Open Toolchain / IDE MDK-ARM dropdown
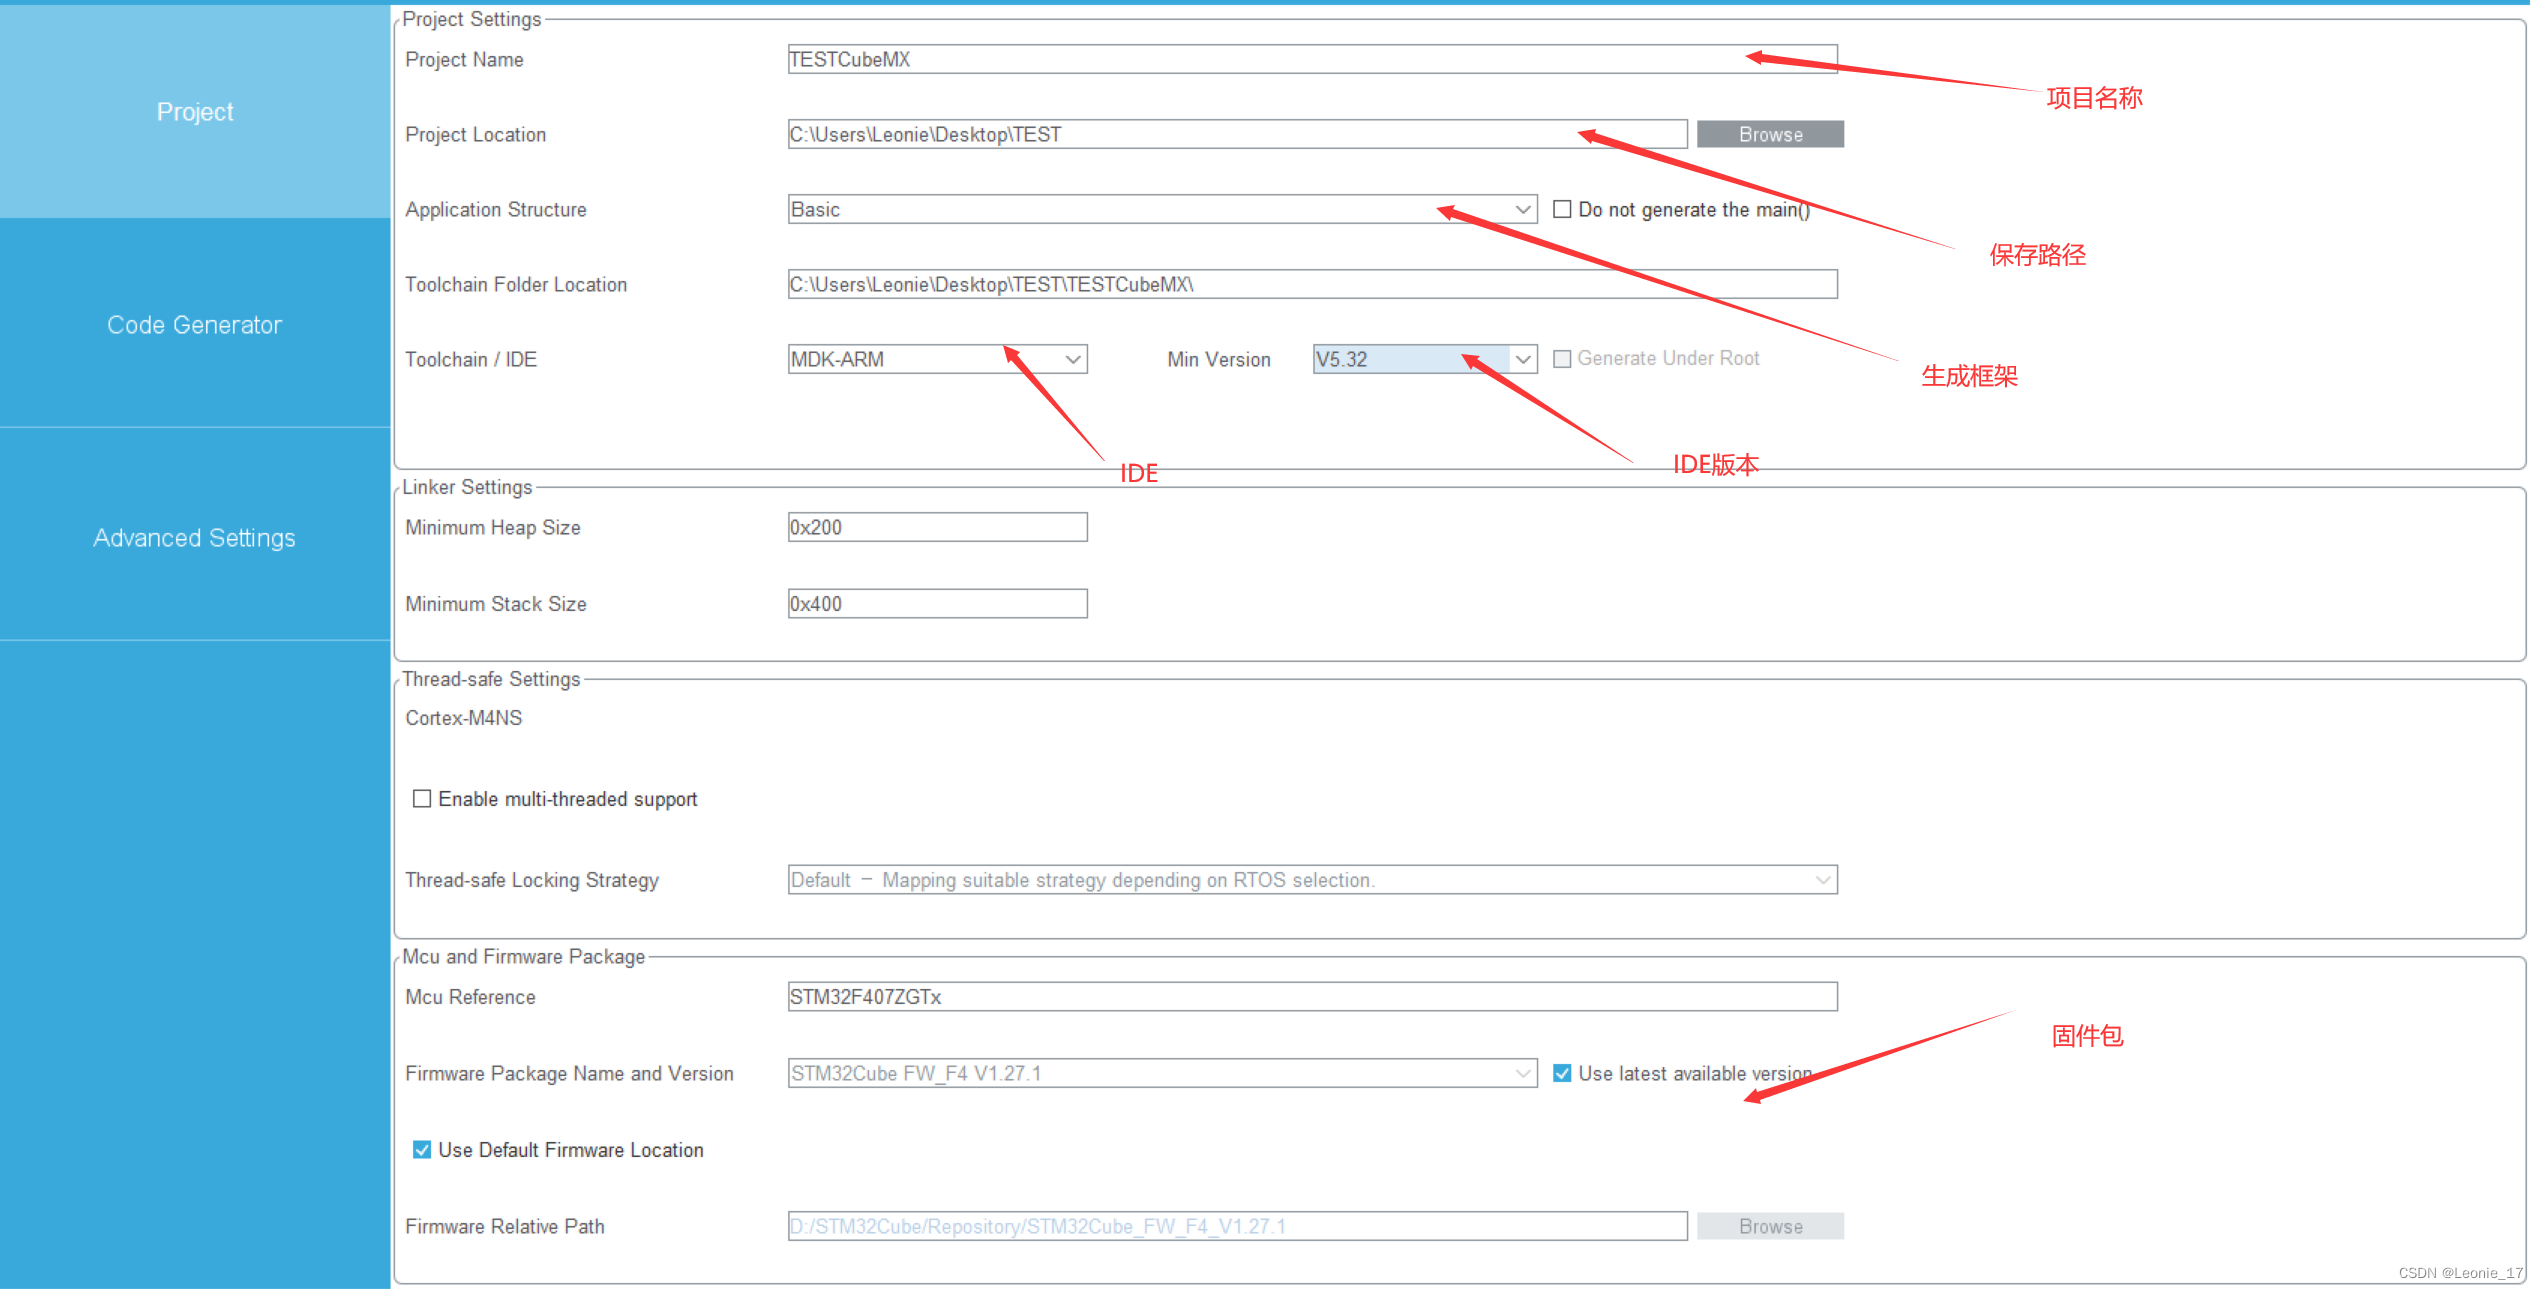Screen dimensions: 2538x1289 (937, 359)
